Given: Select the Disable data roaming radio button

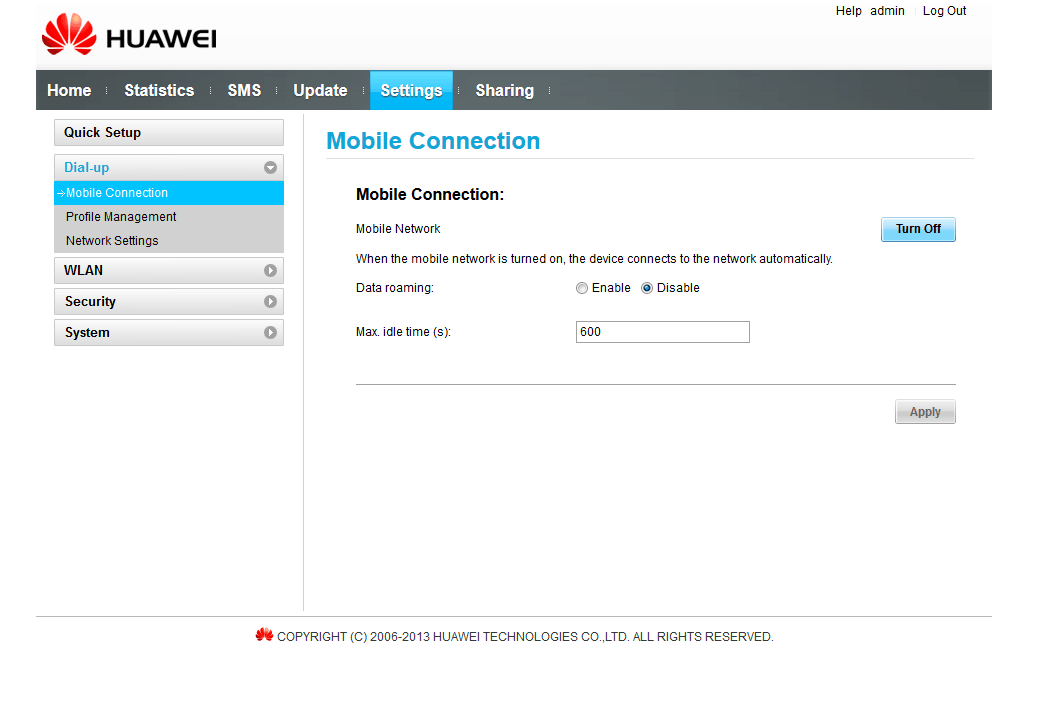Looking at the screenshot, I should pos(647,288).
